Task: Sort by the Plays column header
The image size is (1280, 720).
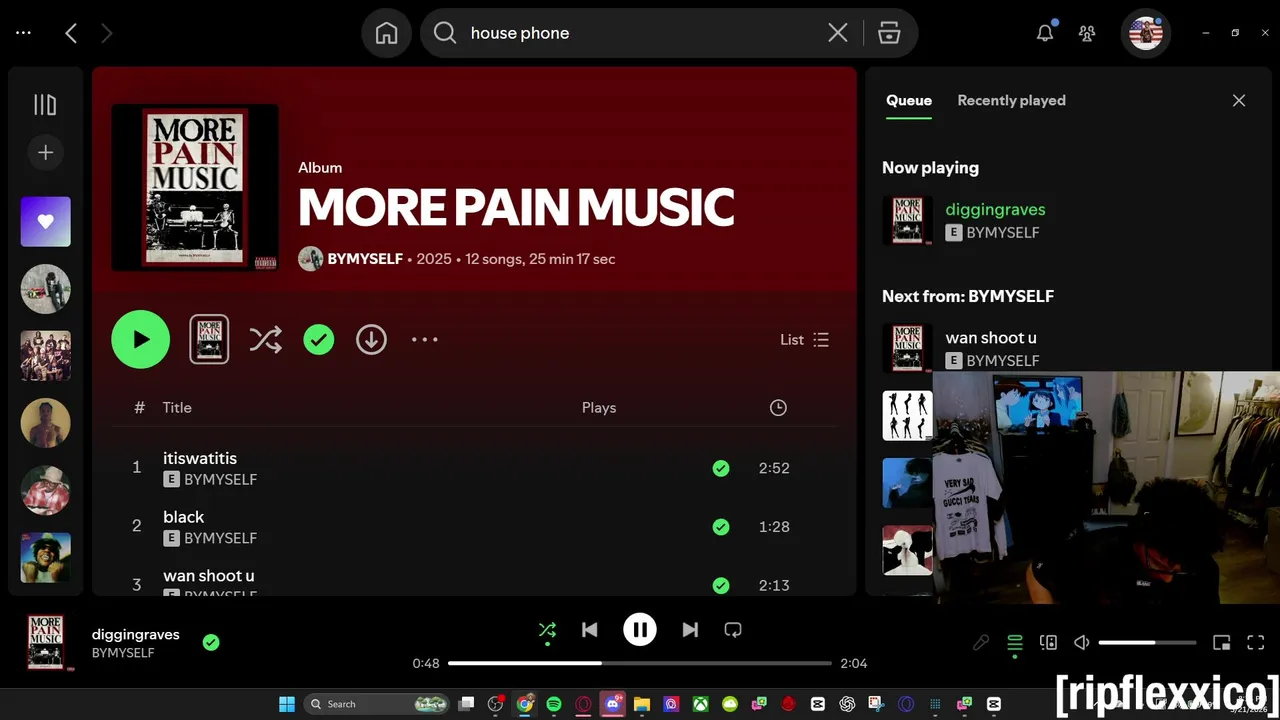Action: [599, 408]
